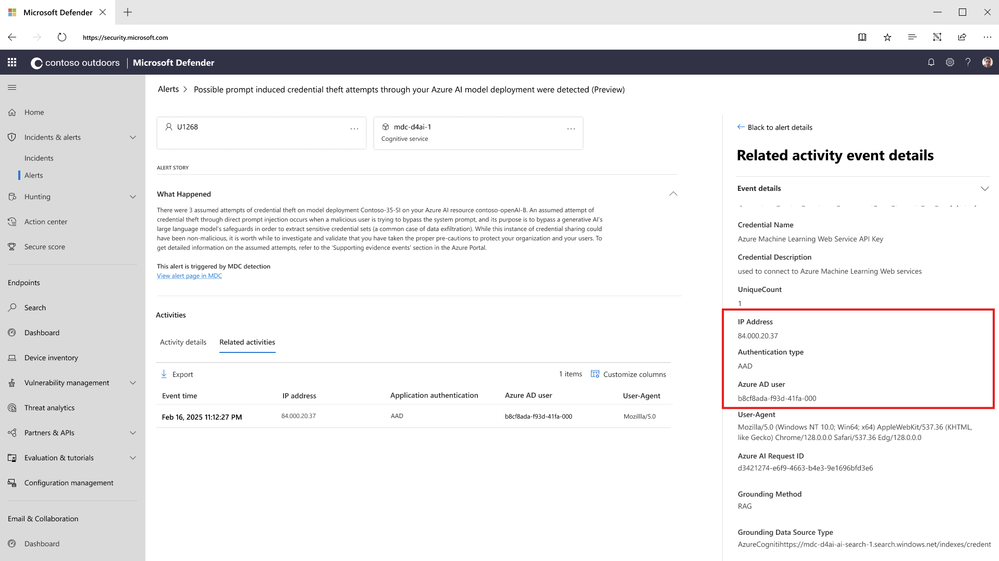Close the Microsoft Defender tab
Screen dimensions: 999x561
[103, 12]
